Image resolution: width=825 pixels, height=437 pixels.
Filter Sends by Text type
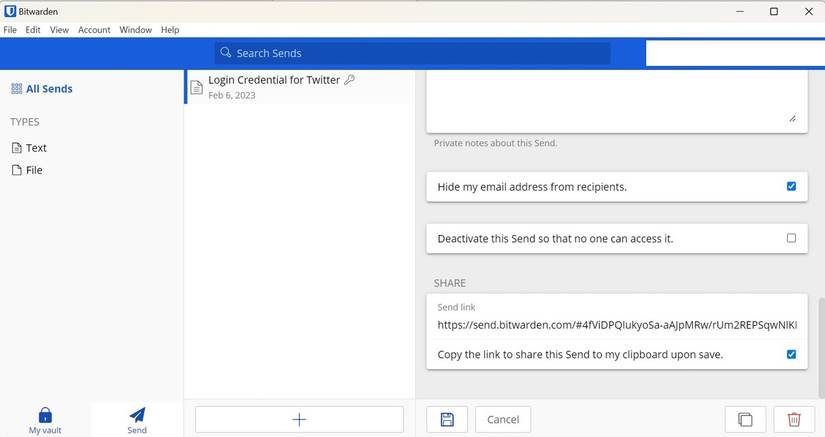(36, 148)
